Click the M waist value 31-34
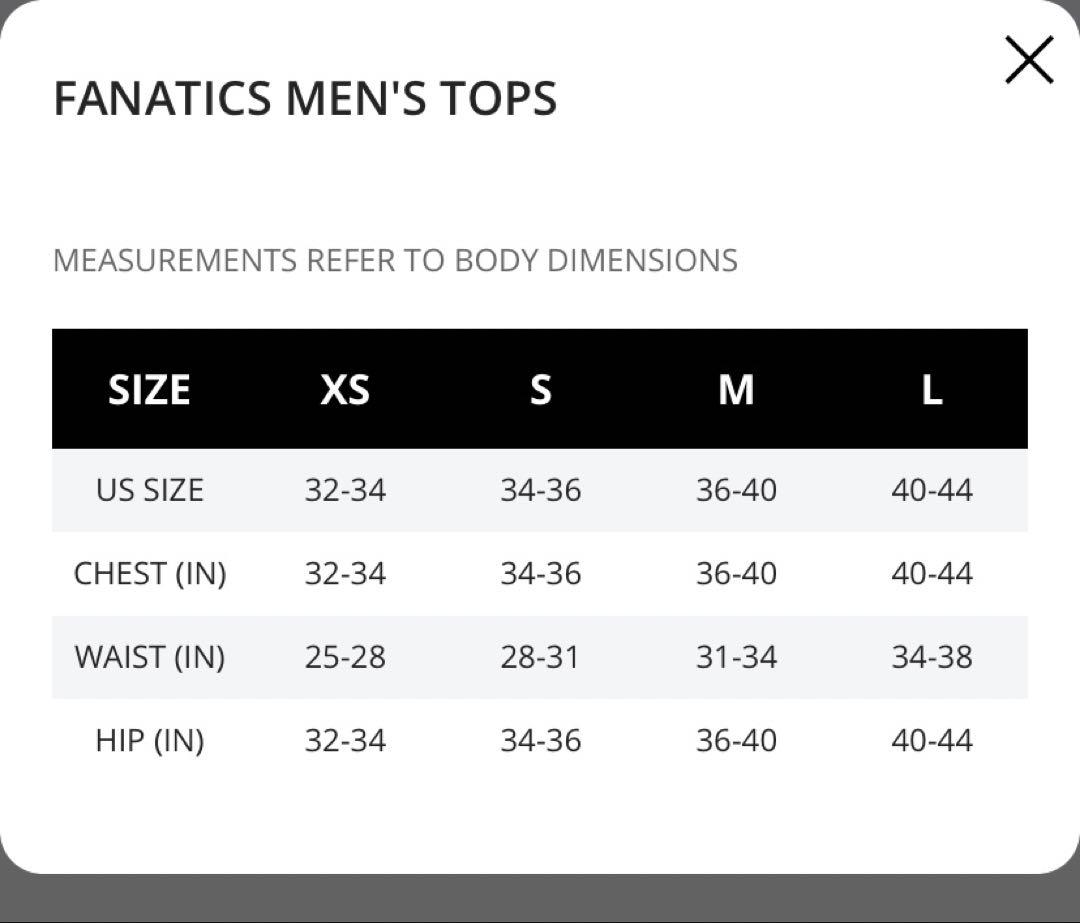Image resolution: width=1080 pixels, height=923 pixels. pyautogui.click(x=736, y=657)
